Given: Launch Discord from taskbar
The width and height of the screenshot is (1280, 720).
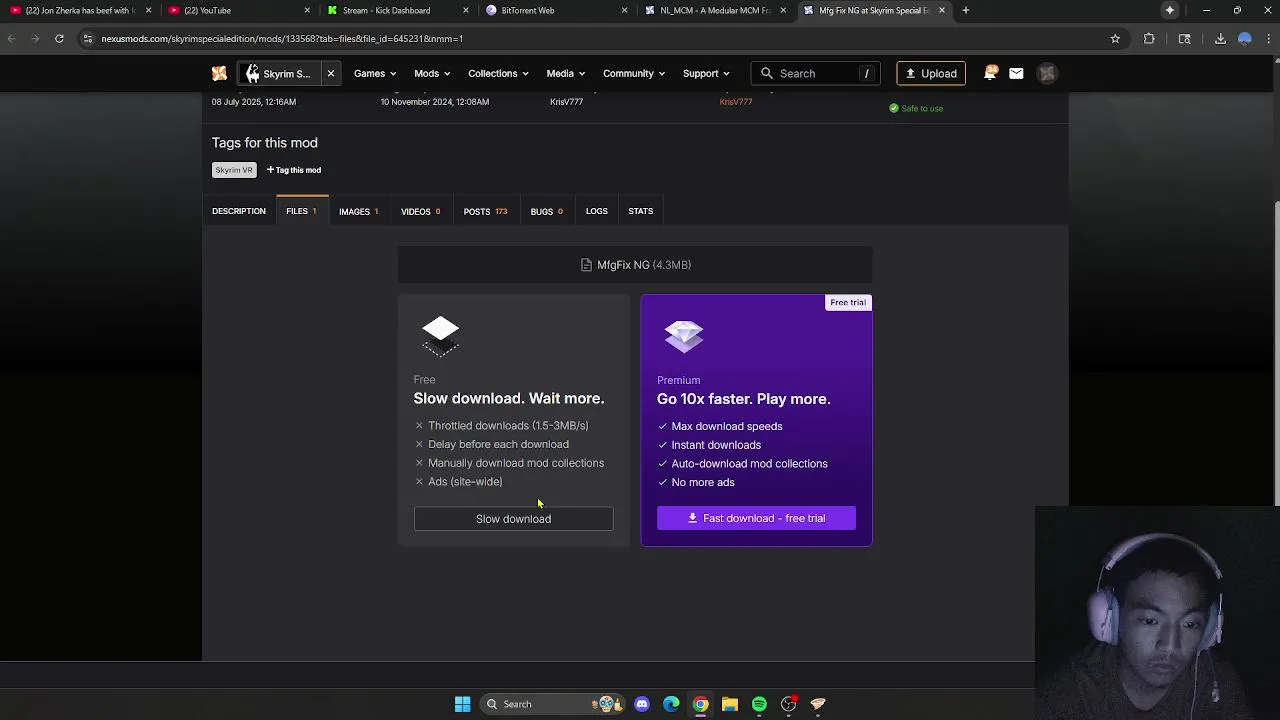Looking at the screenshot, I should 642,704.
